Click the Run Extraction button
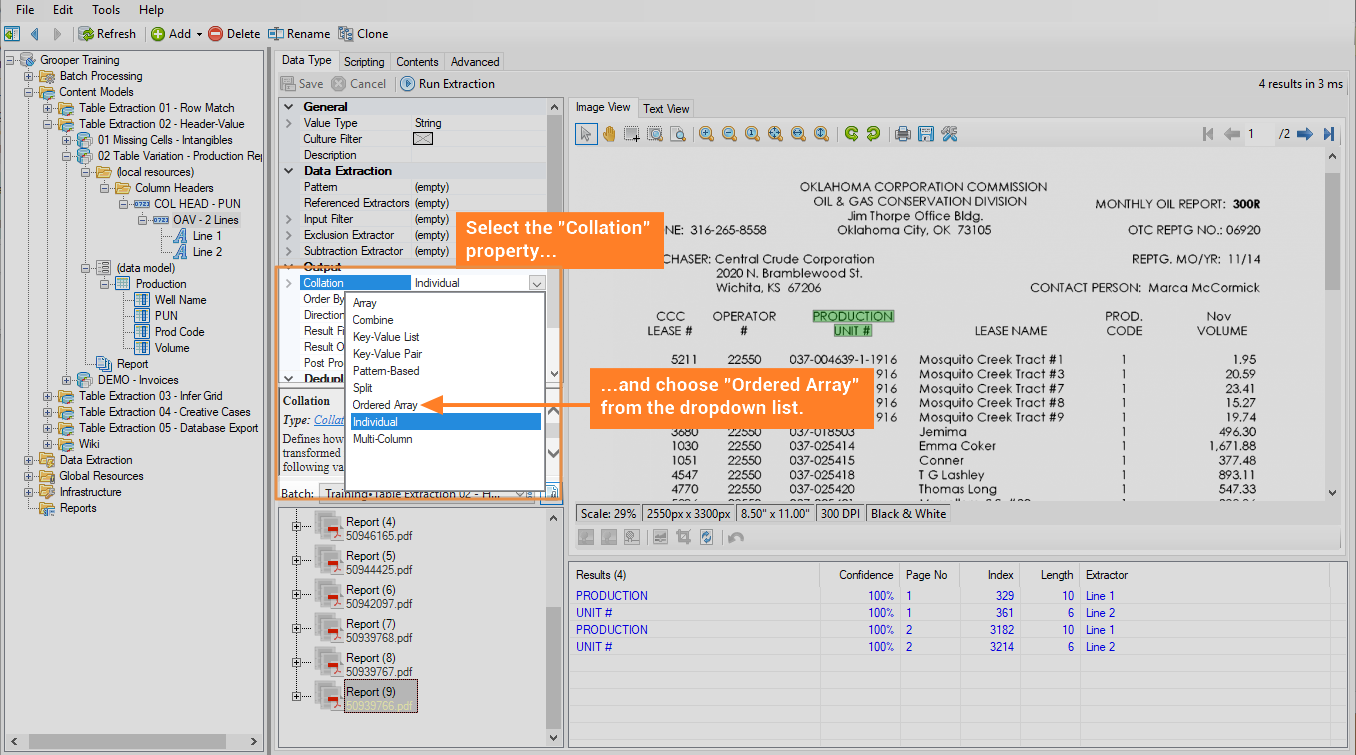The image size is (1356, 755). pyautogui.click(x=448, y=84)
